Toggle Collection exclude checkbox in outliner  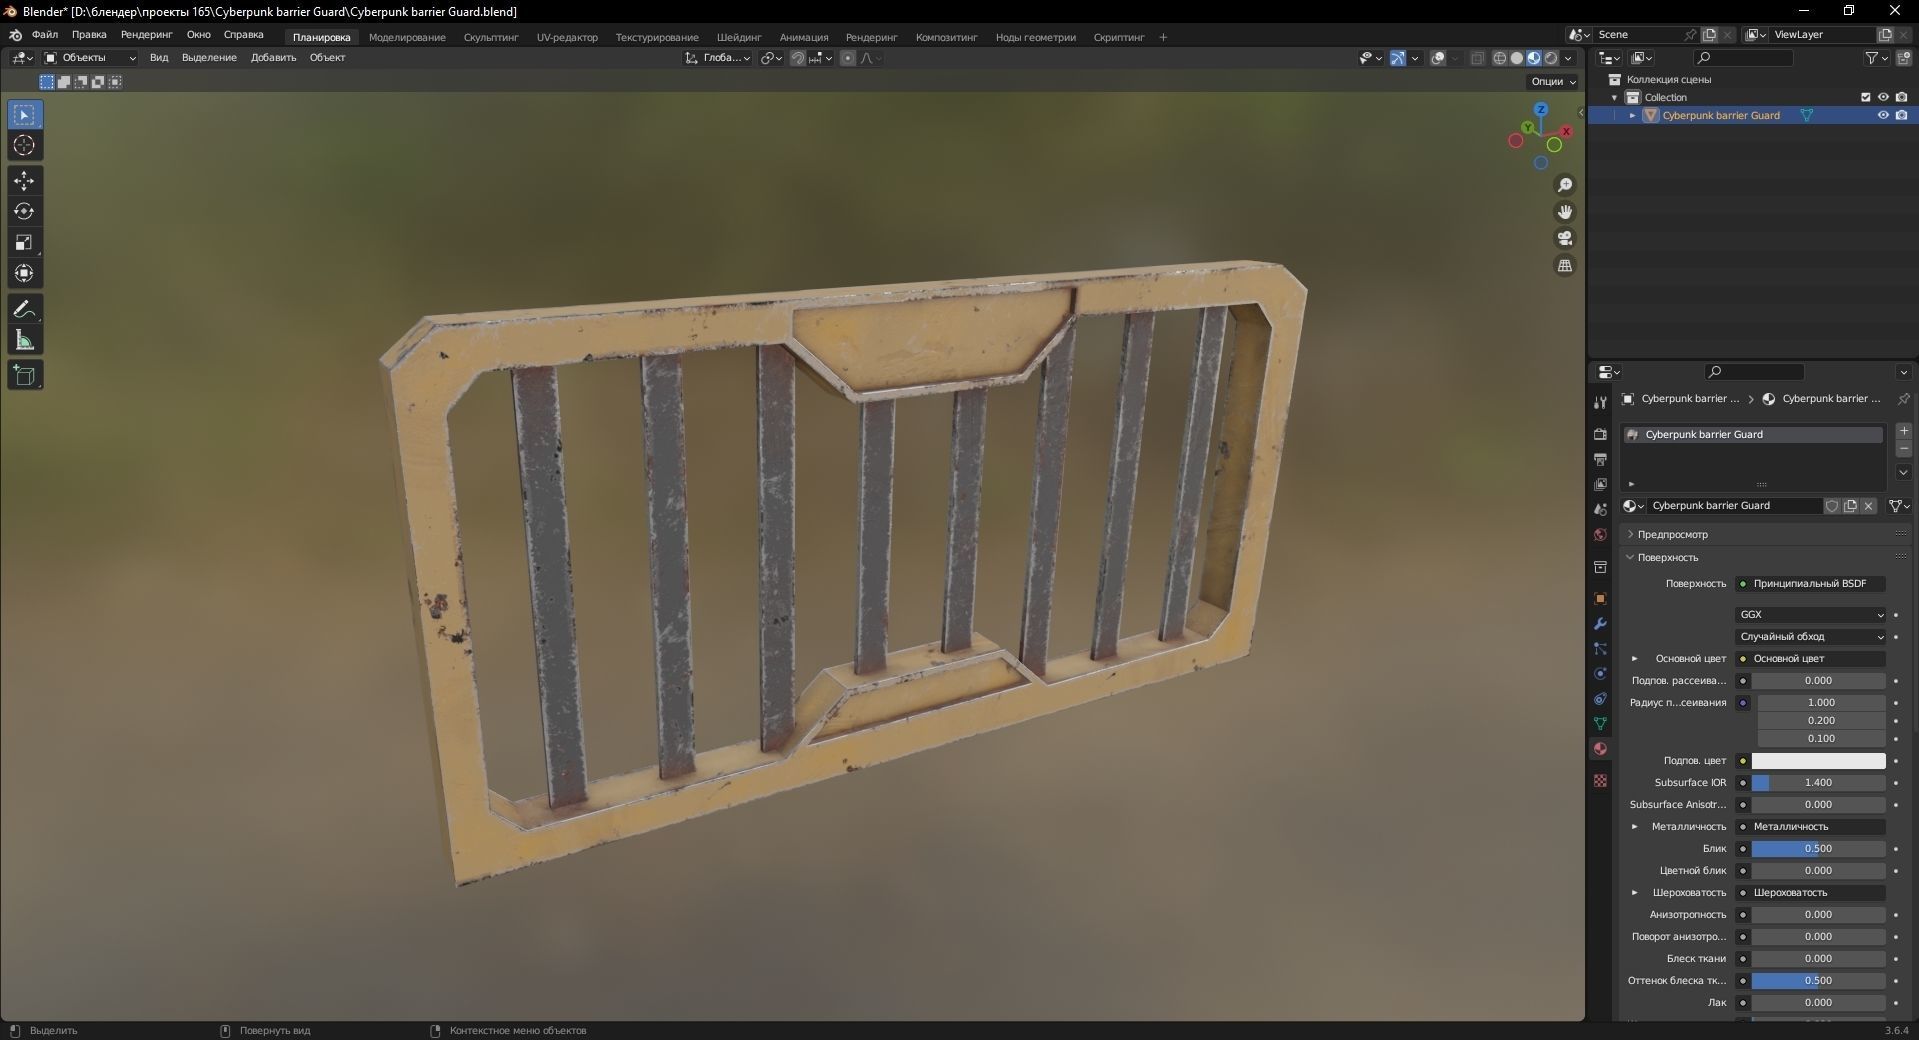click(1865, 97)
